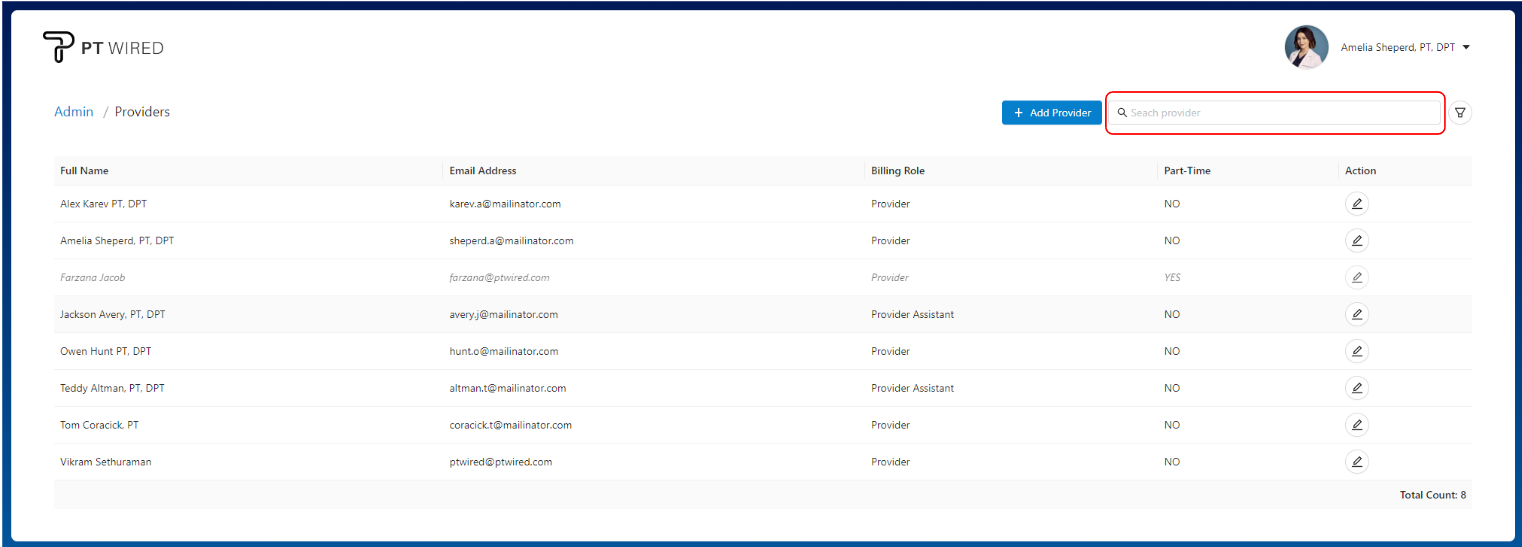
Task: Click edit icon for Alex Karev
Action: (x=1356, y=204)
